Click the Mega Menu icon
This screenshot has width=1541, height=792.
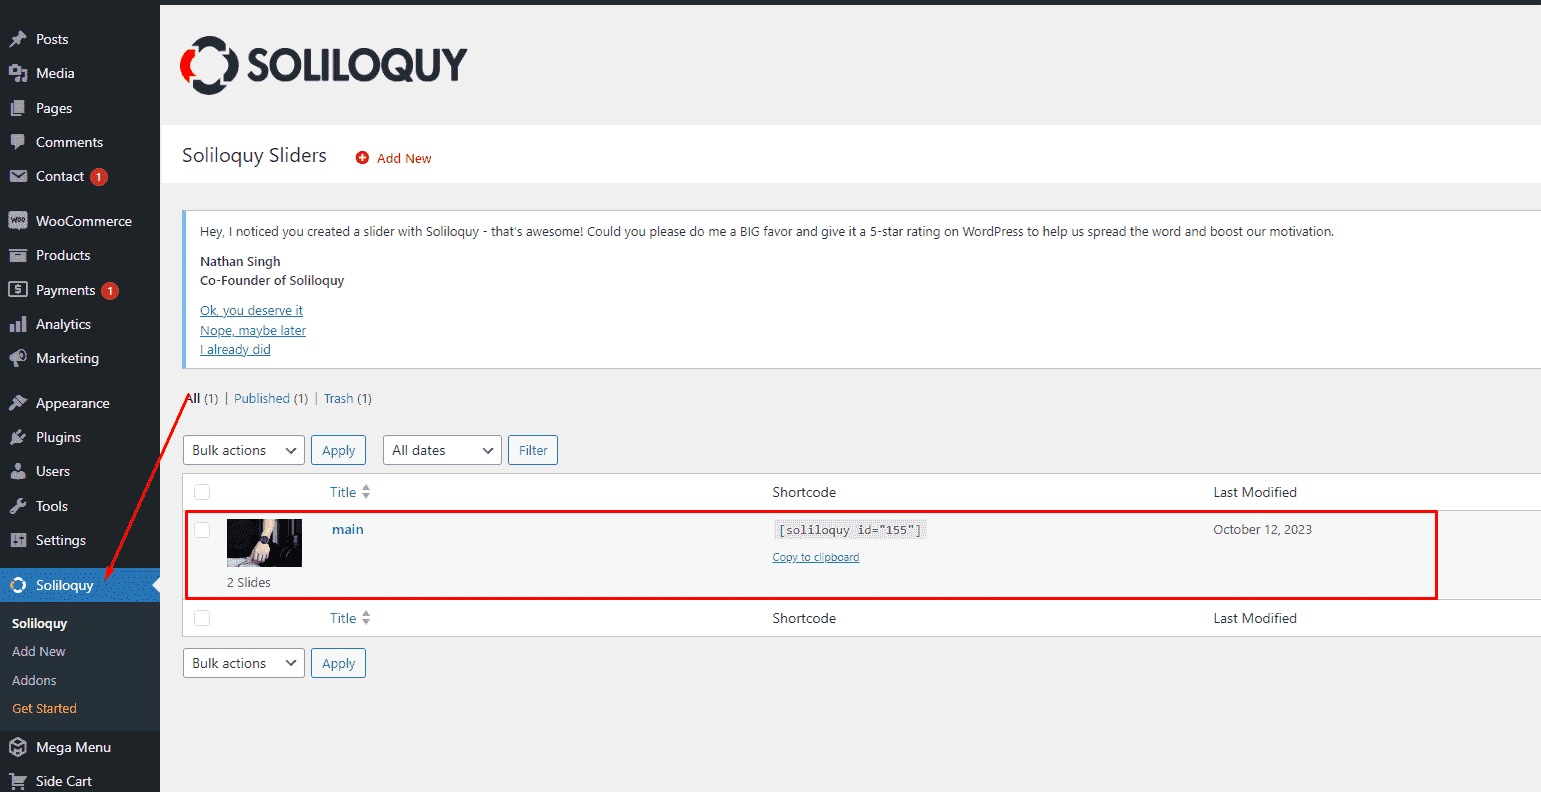click(x=17, y=747)
